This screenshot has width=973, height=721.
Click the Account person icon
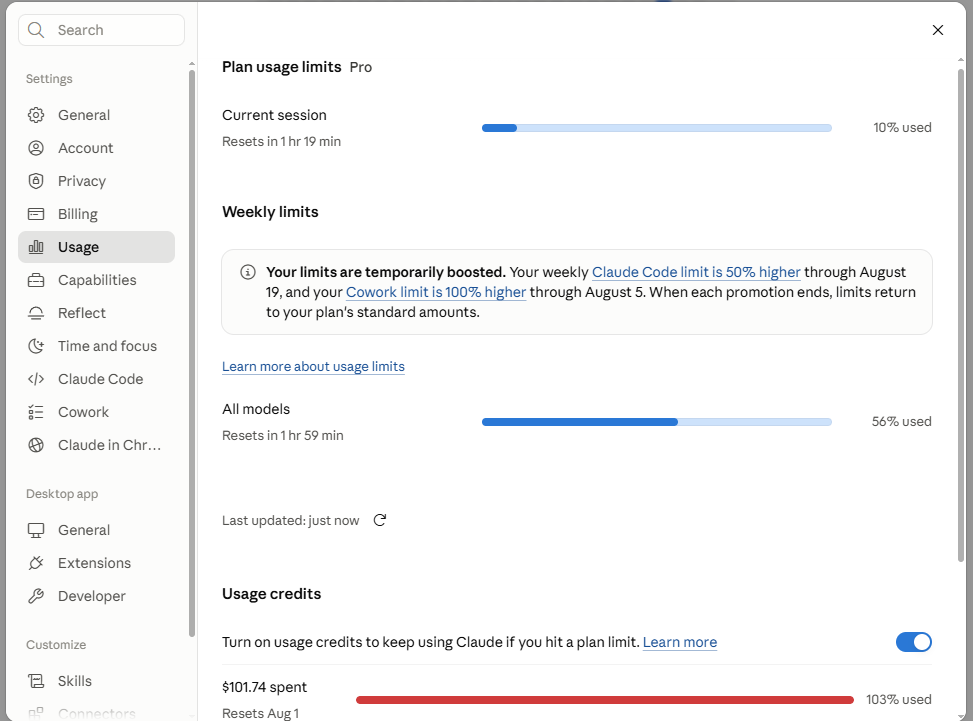point(36,148)
